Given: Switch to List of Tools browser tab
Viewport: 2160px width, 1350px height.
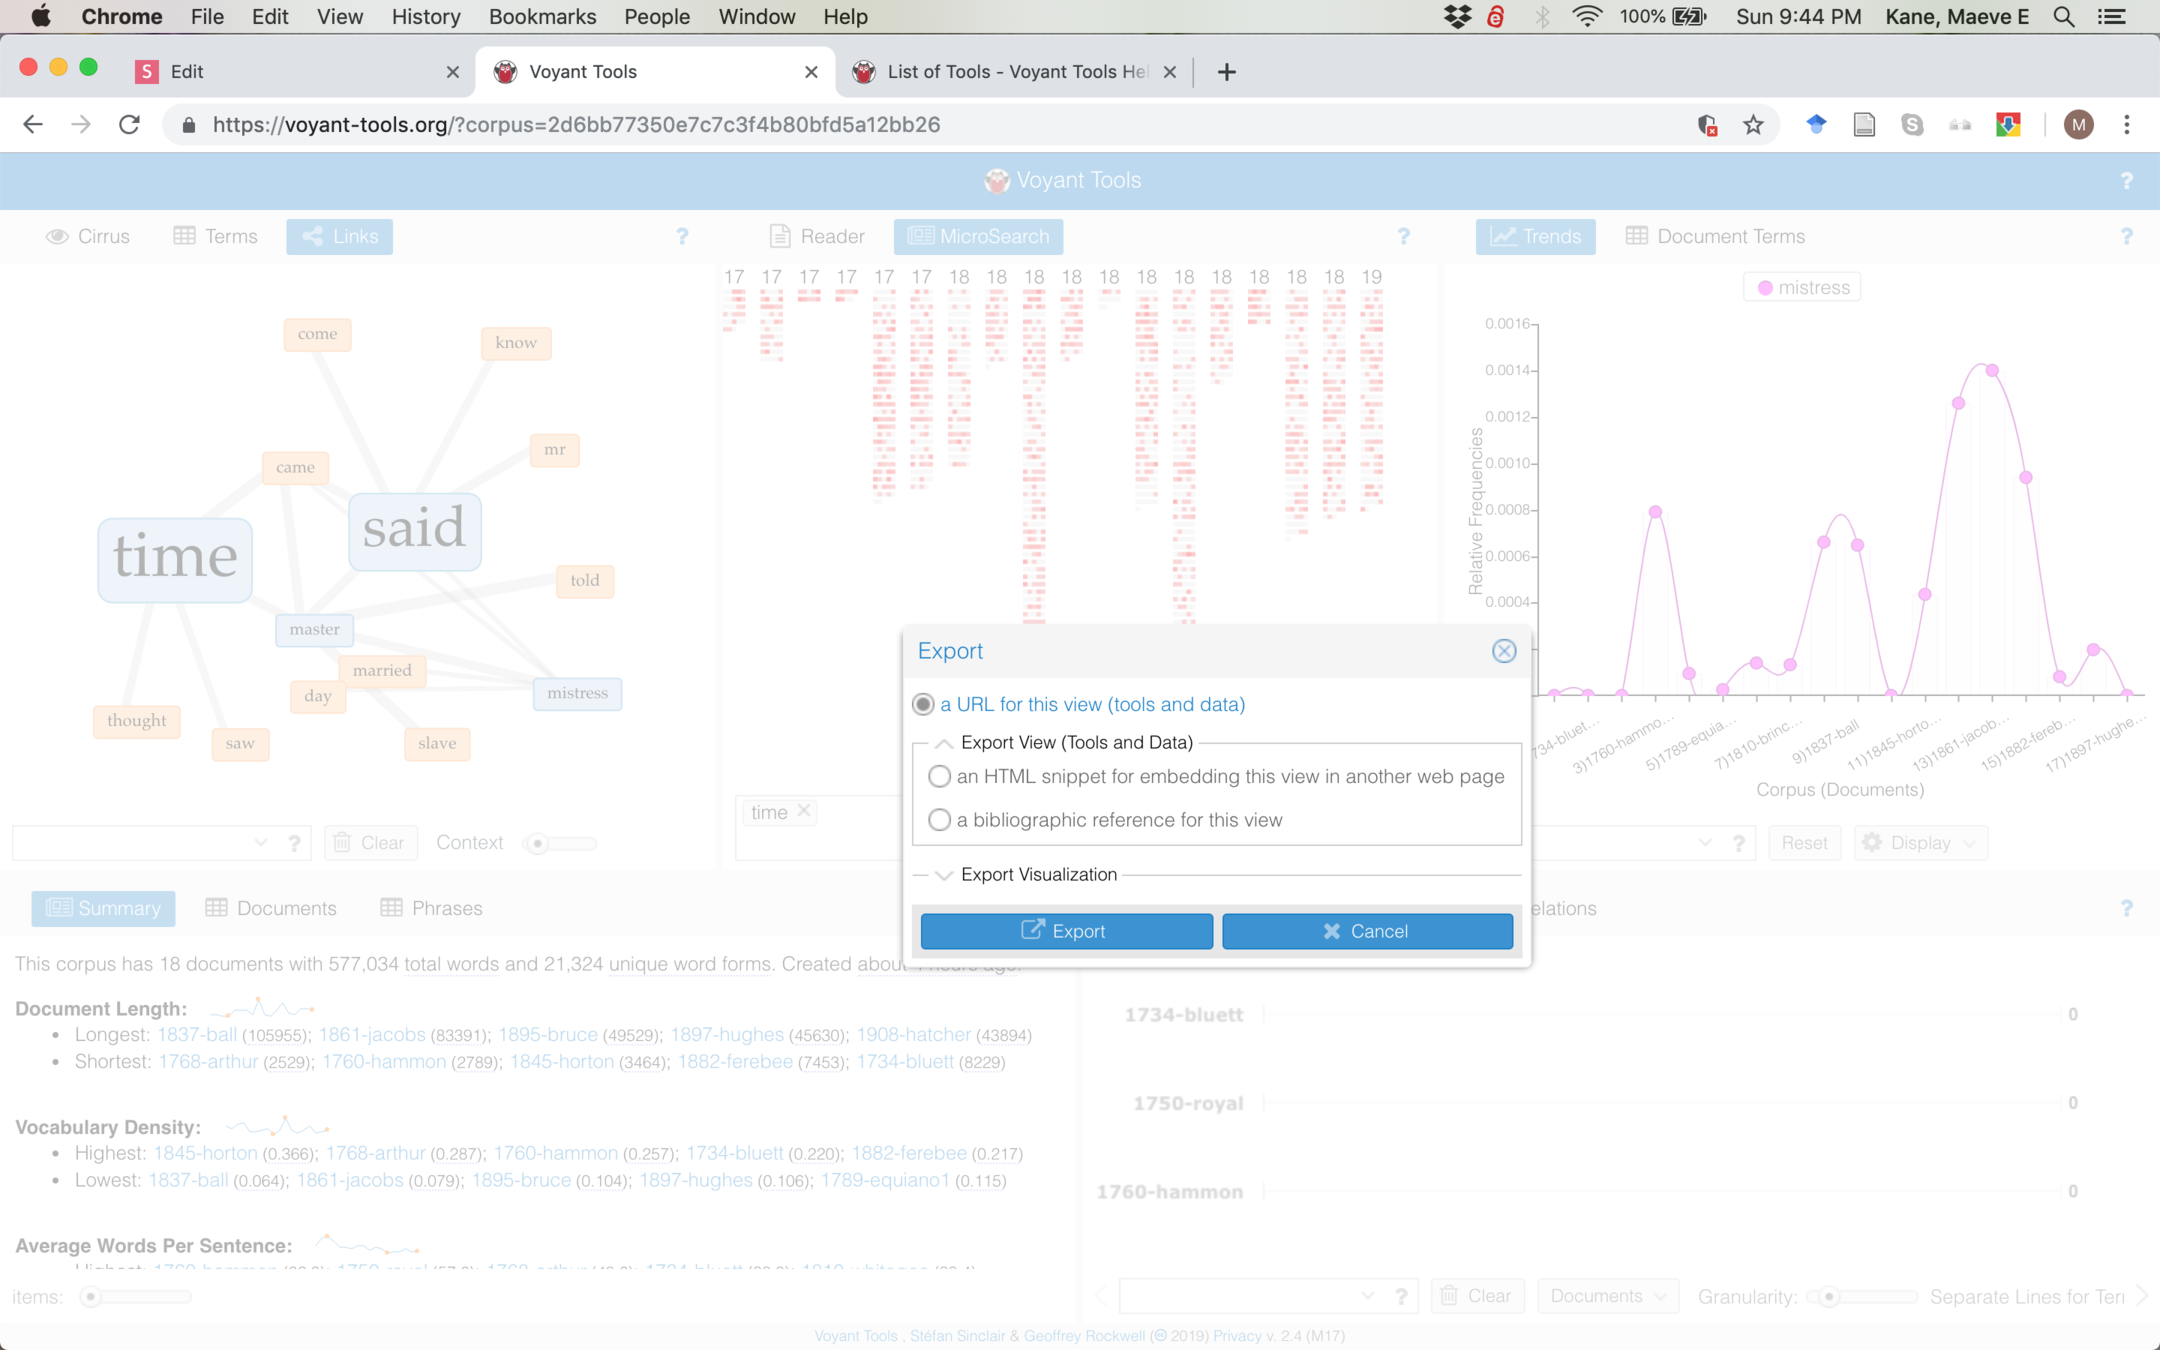Looking at the screenshot, I should pyautogui.click(x=1015, y=72).
